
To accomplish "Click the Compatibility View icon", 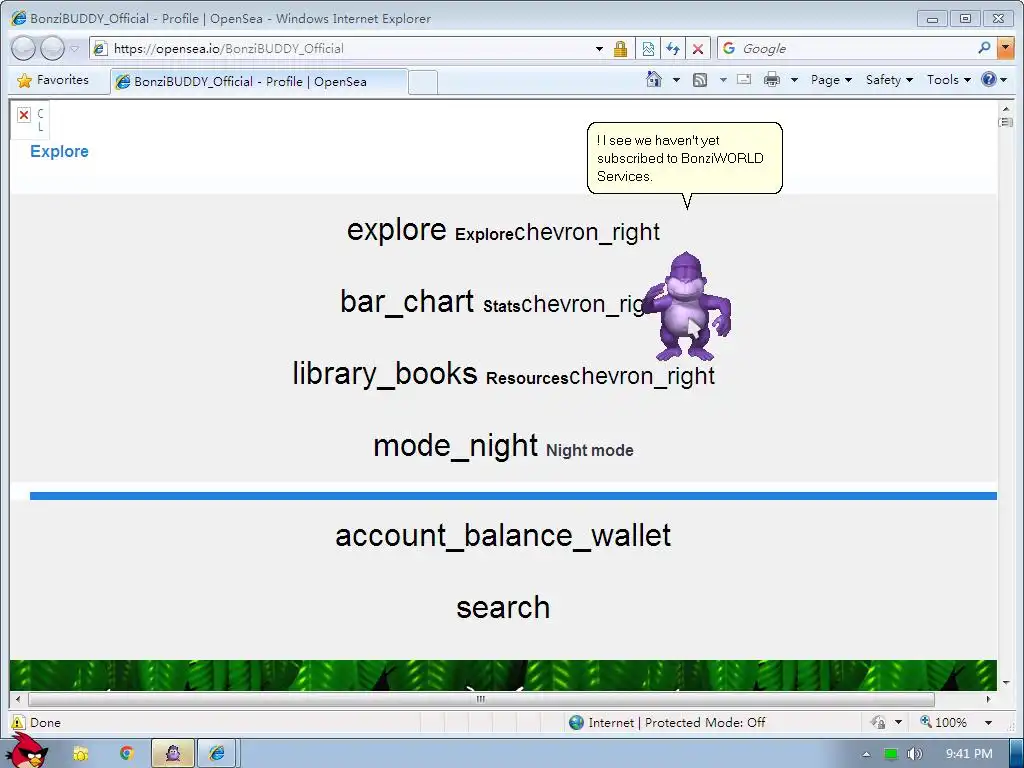I will (648, 49).
